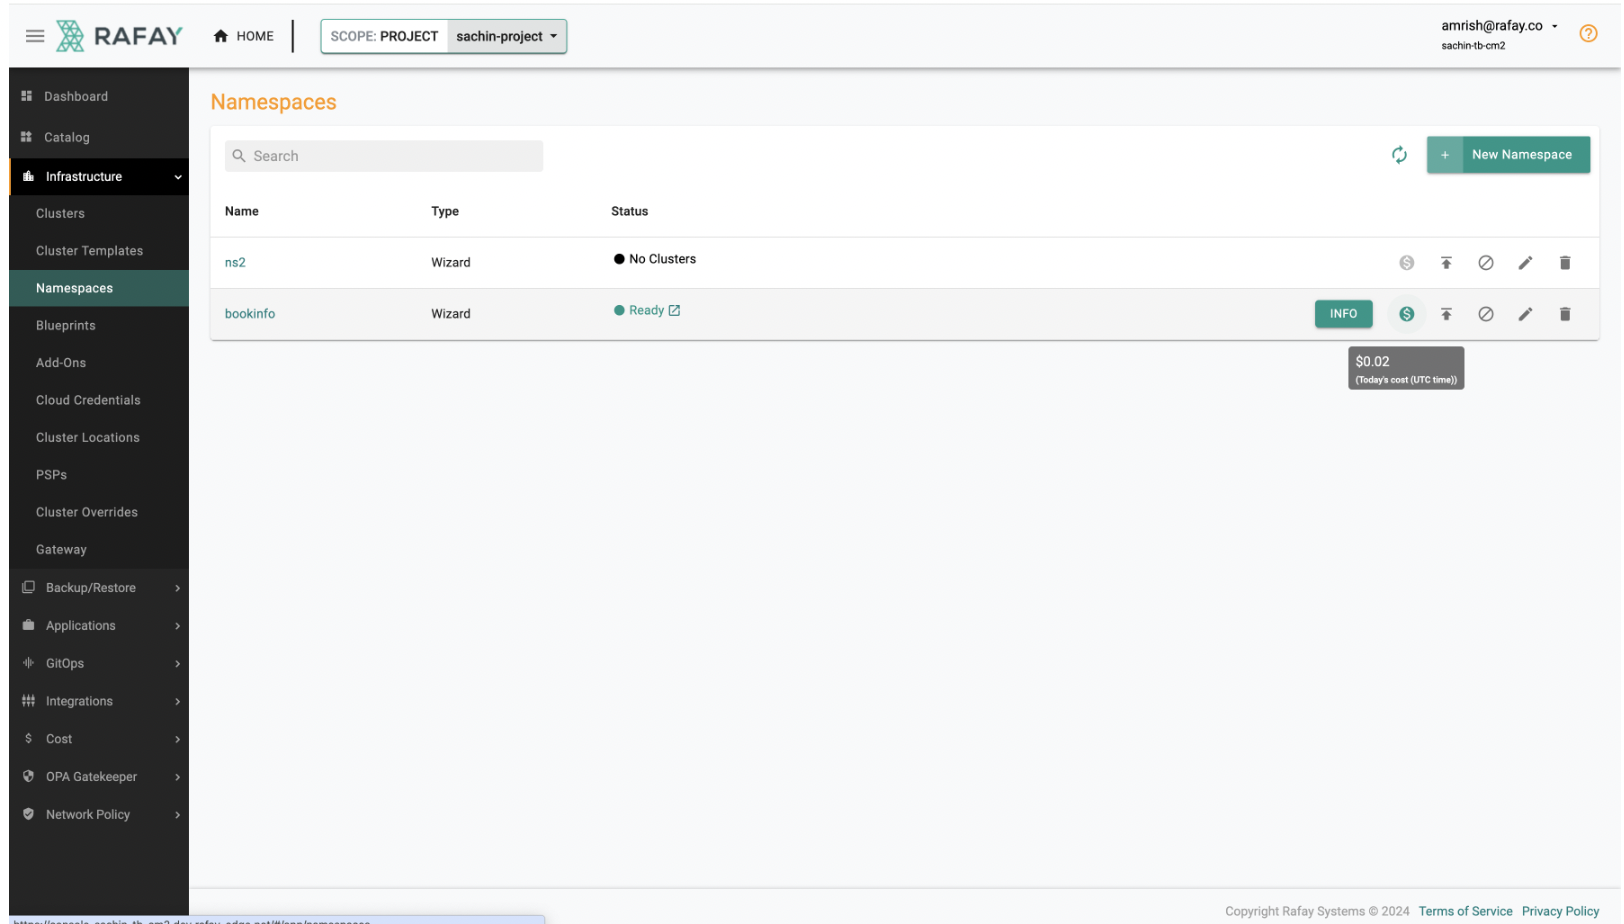Expand the Network Policy section
Viewport: 1624px width, 924px height.
(x=99, y=814)
